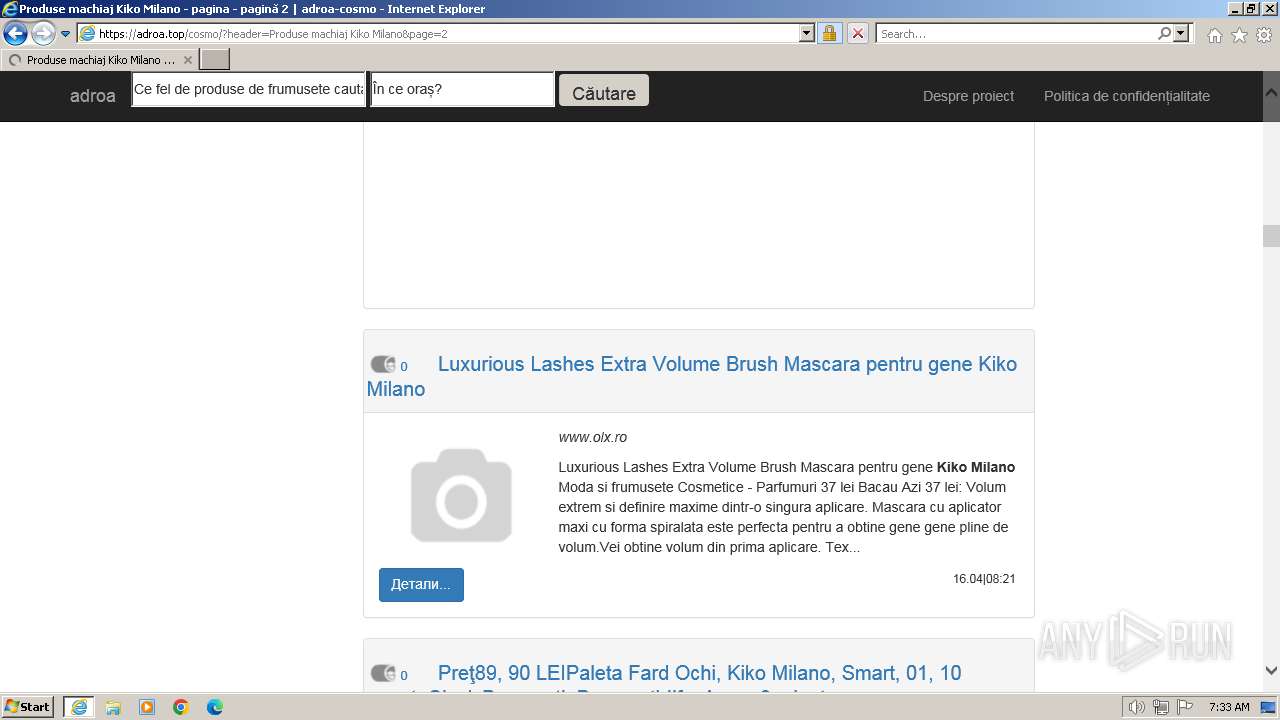Click the camera placeholder thumbnail
The height and width of the screenshot is (720, 1280).
click(461, 496)
